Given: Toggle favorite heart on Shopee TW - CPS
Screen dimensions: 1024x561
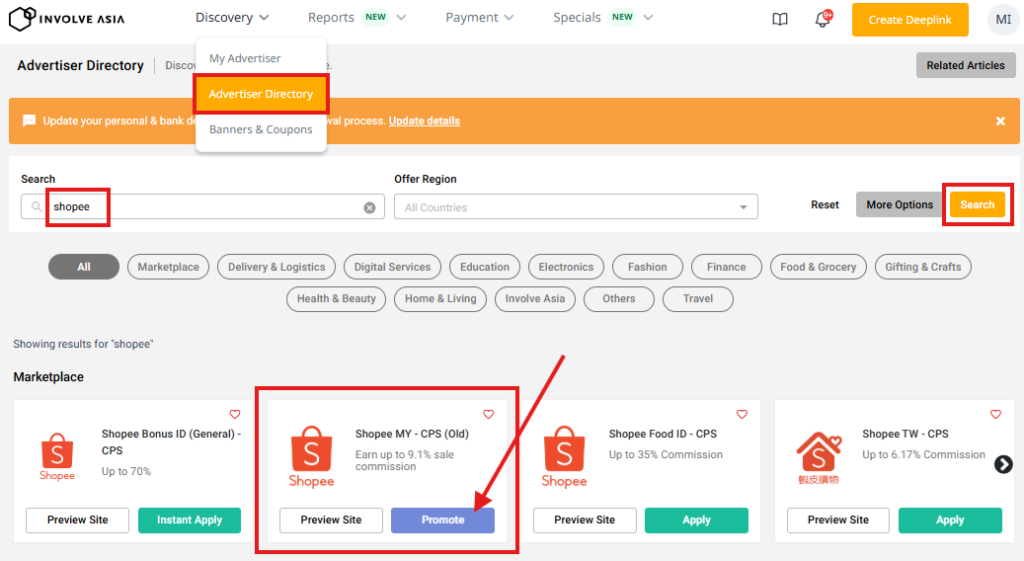Looking at the screenshot, I should click(995, 414).
